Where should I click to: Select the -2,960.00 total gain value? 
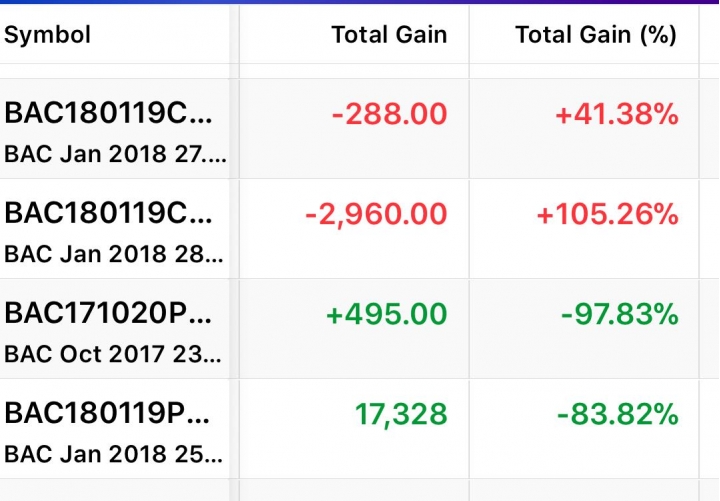click(x=376, y=214)
